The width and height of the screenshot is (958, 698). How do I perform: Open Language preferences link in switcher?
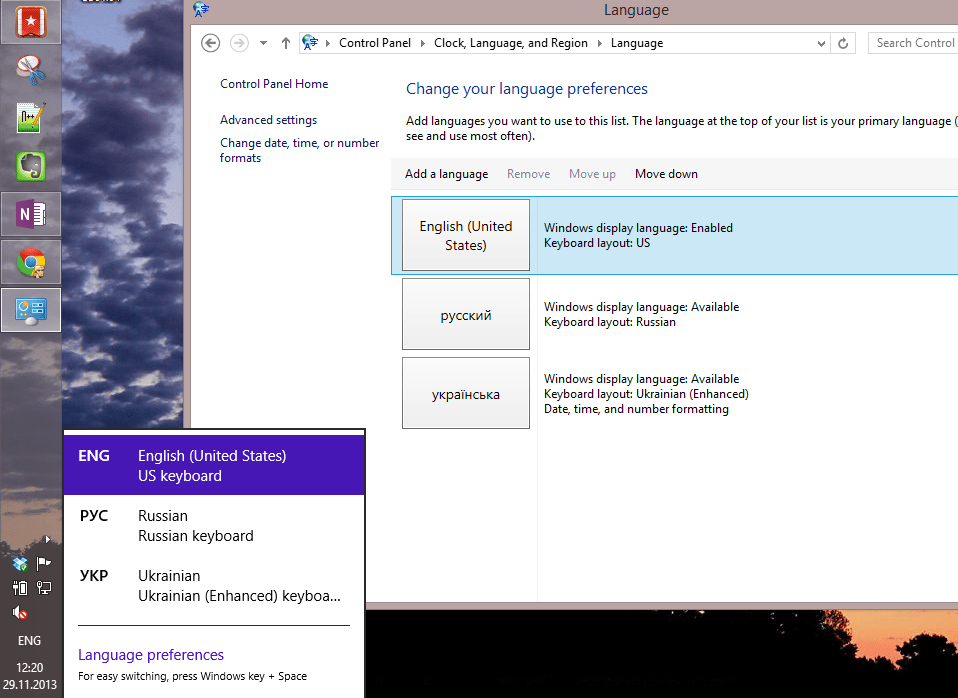151,655
